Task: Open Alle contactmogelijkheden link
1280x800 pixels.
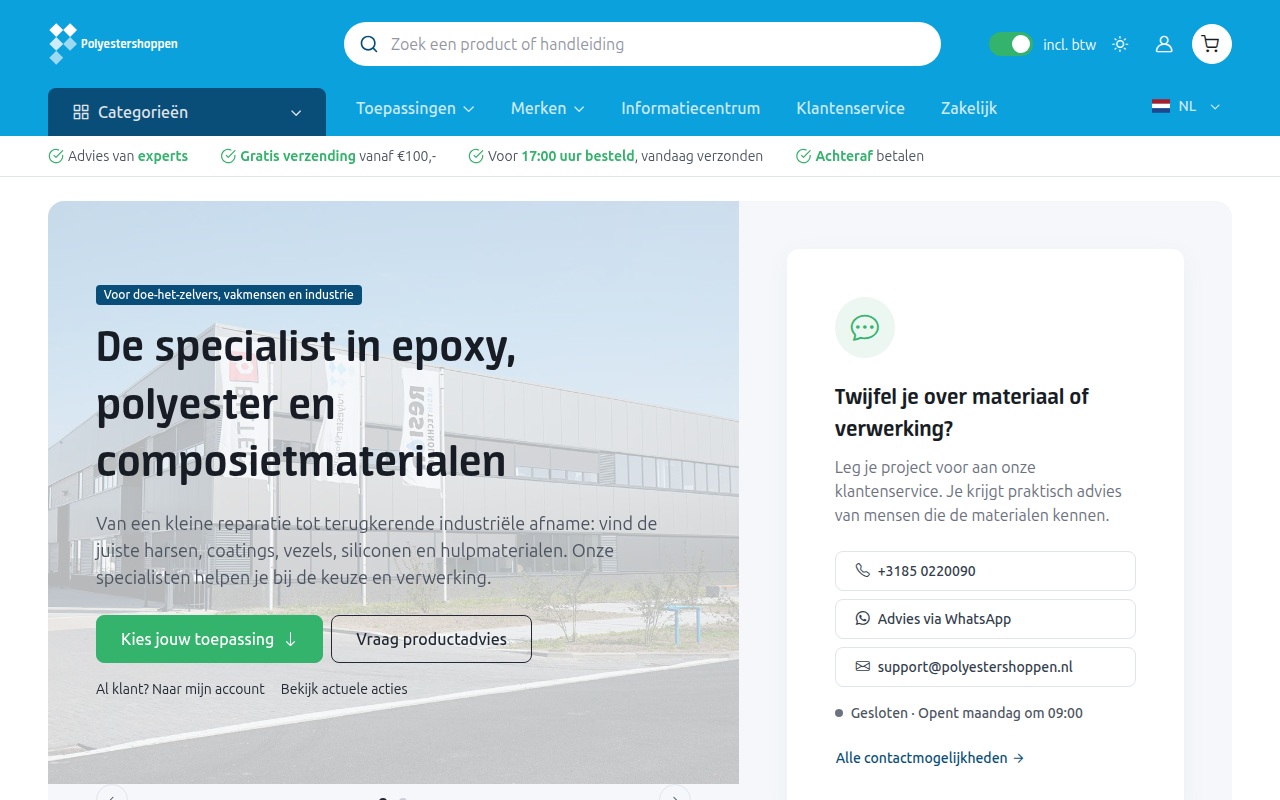Action: coord(930,758)
